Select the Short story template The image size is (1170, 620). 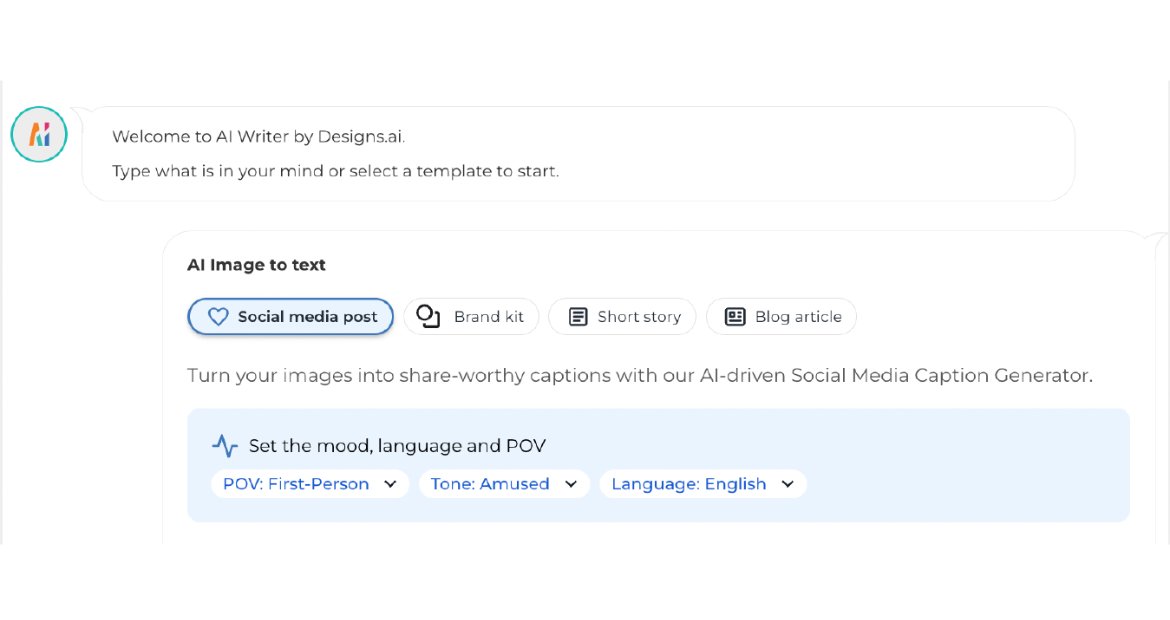tap(622, 316)
